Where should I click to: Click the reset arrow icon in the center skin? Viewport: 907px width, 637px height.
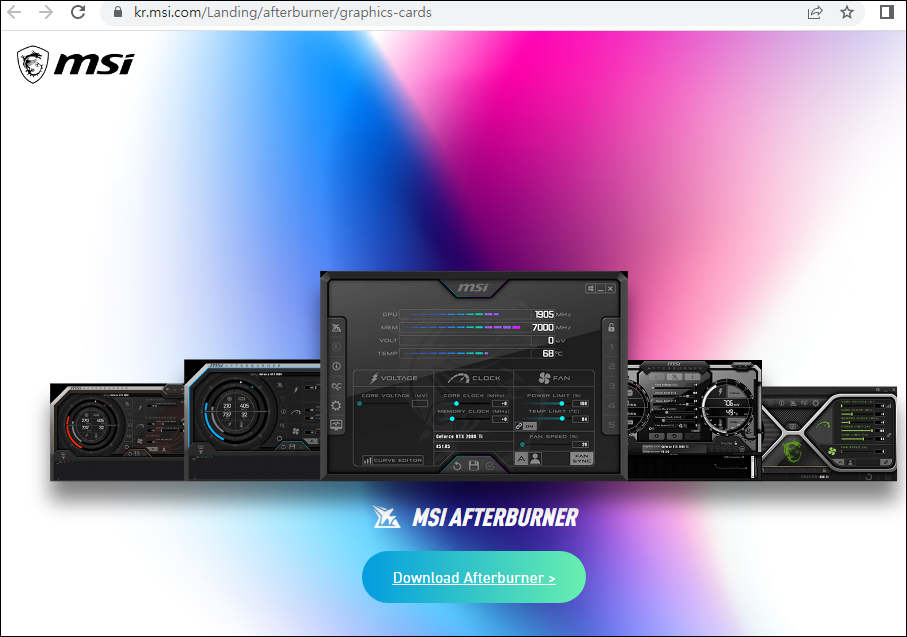click(457, 466)
